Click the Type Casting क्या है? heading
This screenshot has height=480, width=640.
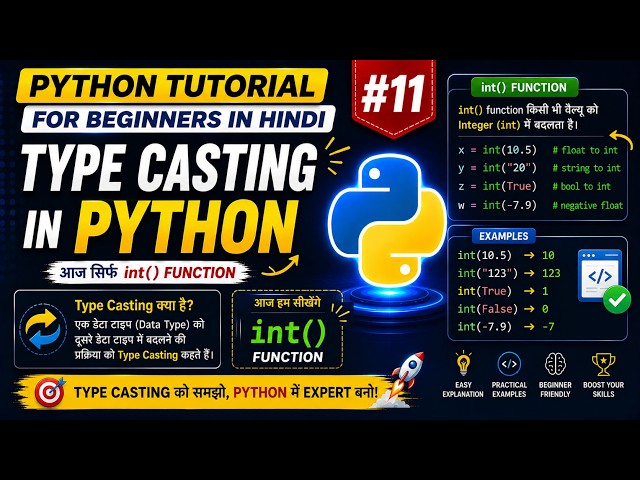[134, 305]
